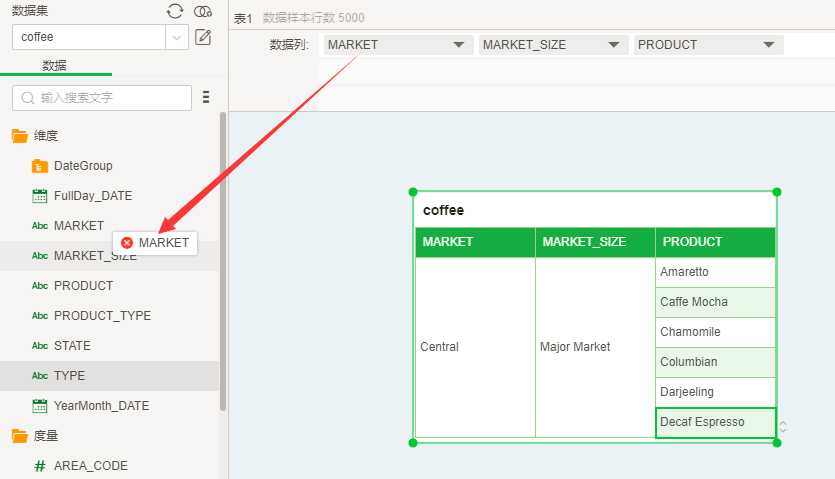Viewport: 835px width, 479px height.
Task: Select the PRODUCT_TYPE field
Action: point(102,316)
